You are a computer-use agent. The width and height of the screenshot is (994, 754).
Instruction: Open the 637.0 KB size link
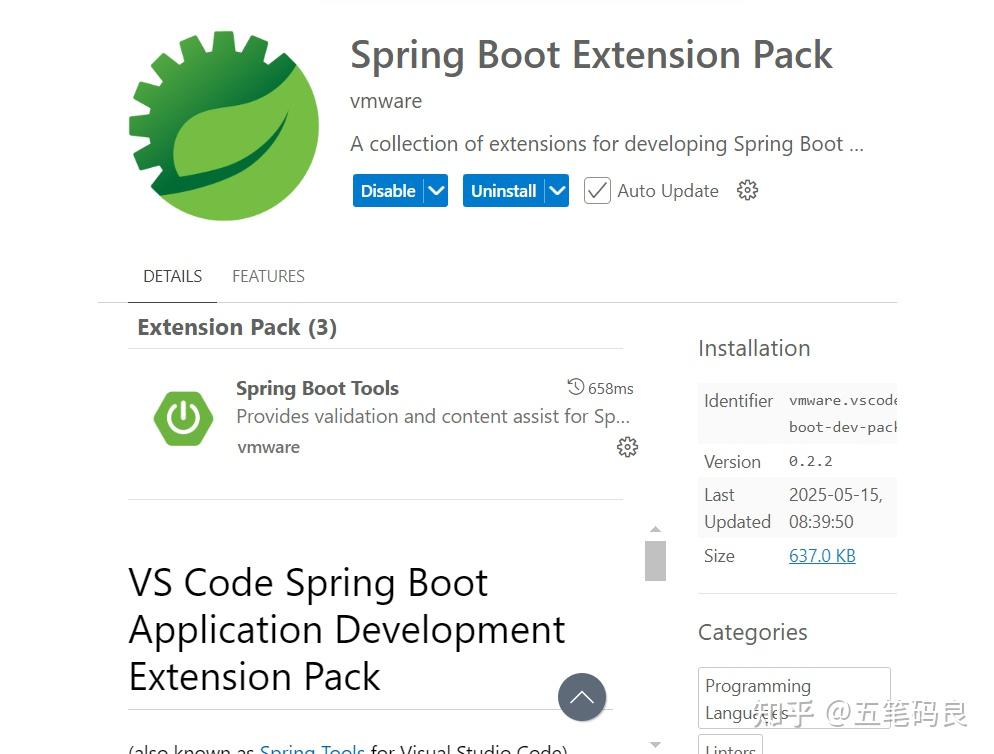[x=822, y=556]
